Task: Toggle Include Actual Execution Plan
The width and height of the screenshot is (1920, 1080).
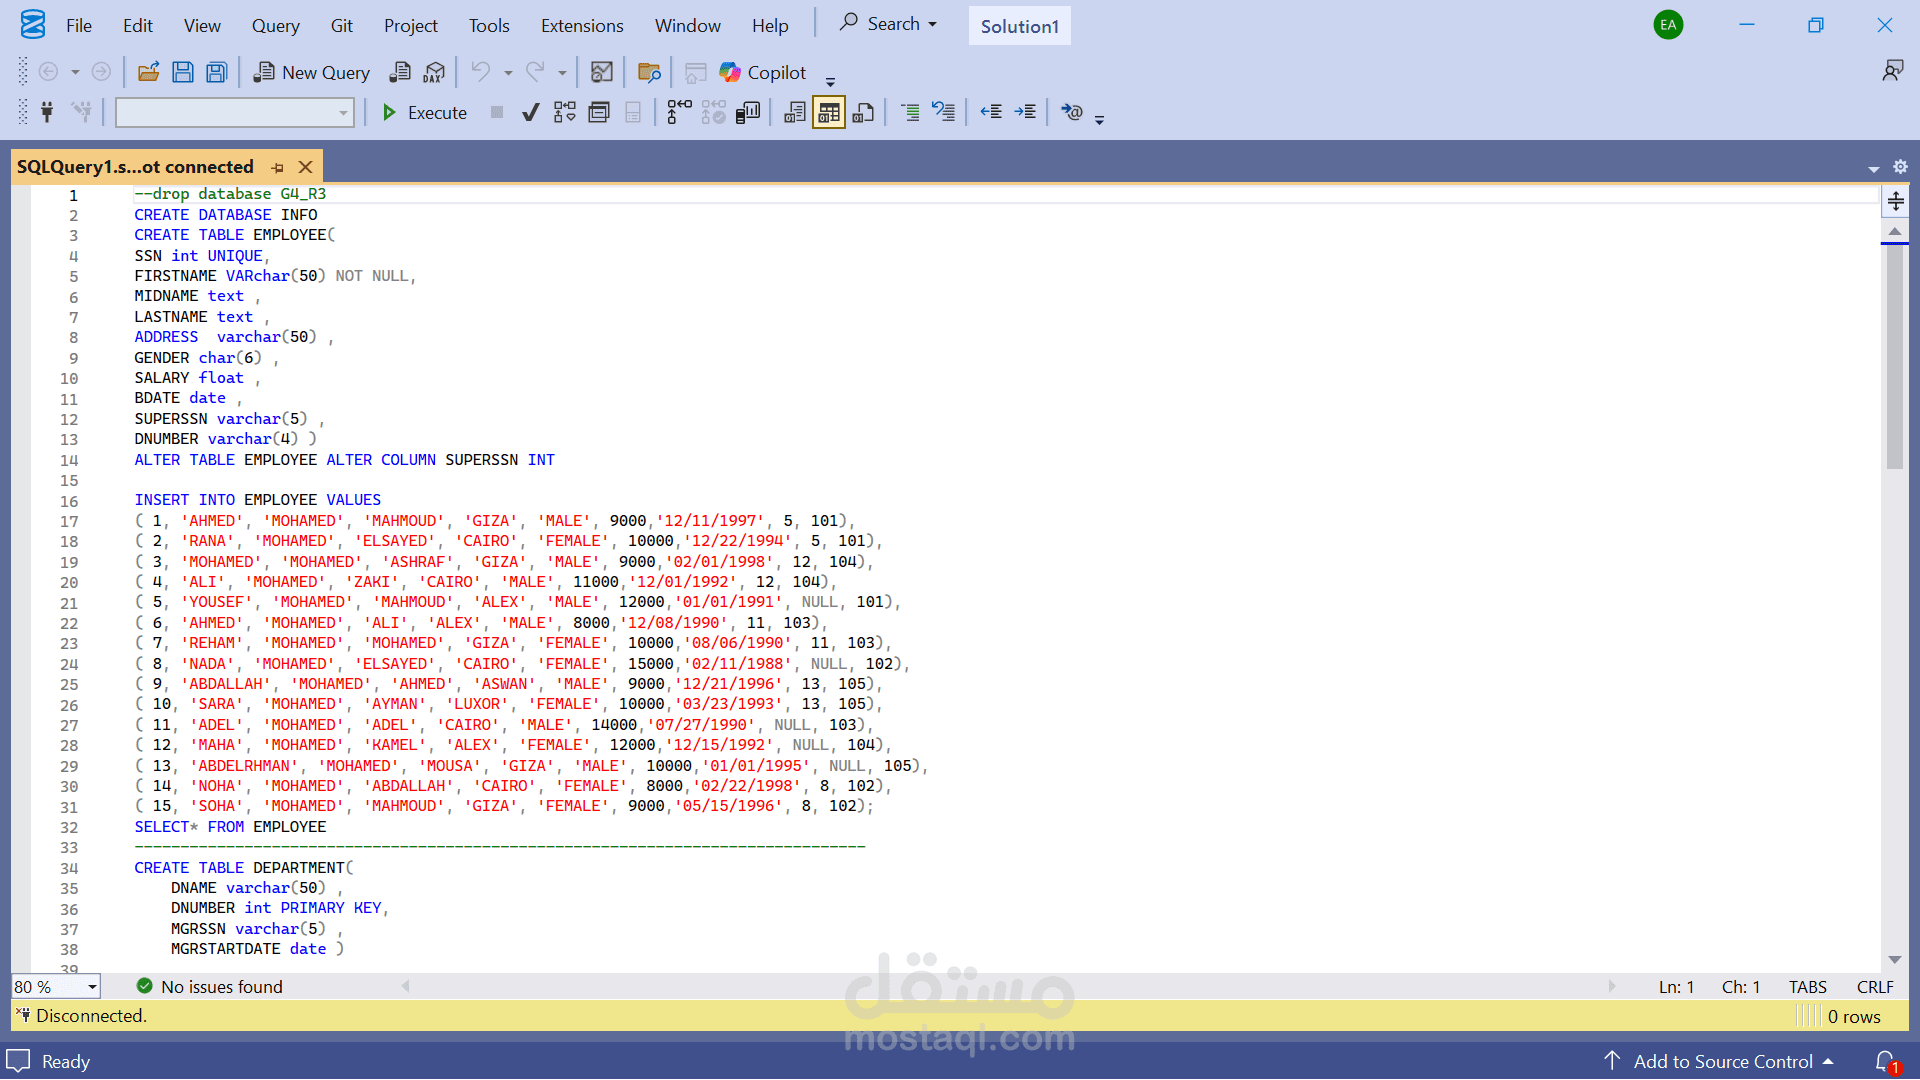Action: (679, 112)
